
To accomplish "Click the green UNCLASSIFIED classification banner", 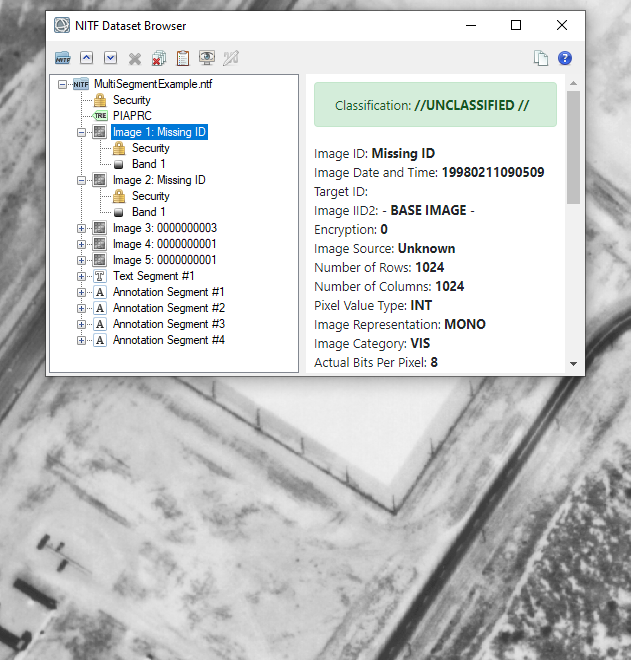I will (435, 105).
